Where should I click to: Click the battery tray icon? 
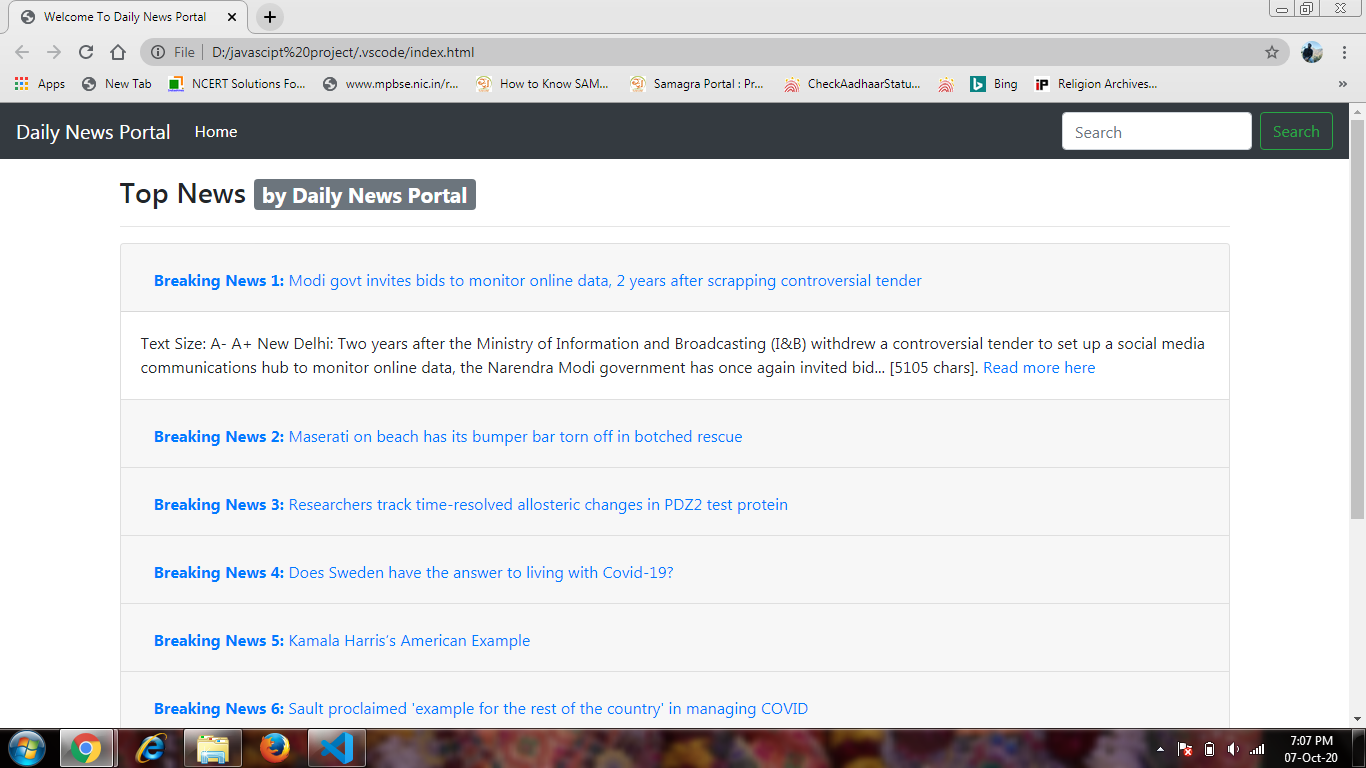pyautogui.click(x=1209, y=749)
